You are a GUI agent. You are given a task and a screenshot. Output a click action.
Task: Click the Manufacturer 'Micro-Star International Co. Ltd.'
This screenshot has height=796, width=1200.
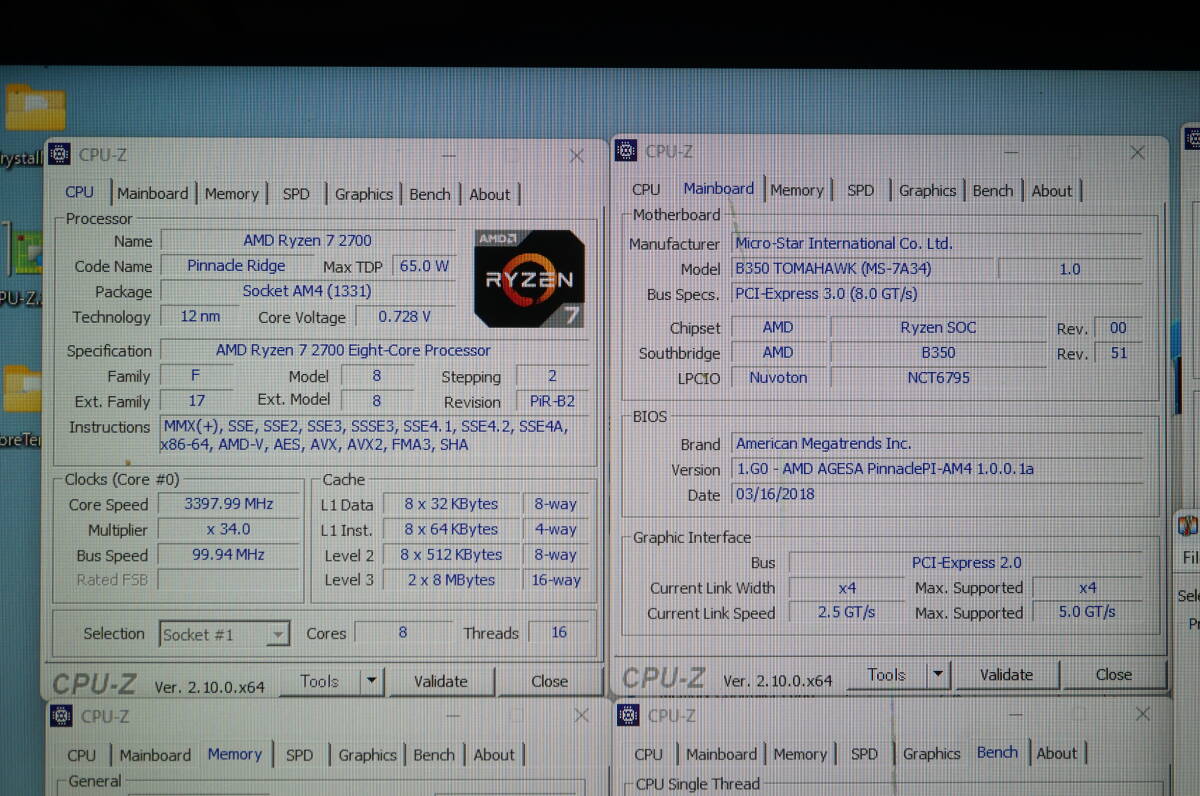[938, 243]
